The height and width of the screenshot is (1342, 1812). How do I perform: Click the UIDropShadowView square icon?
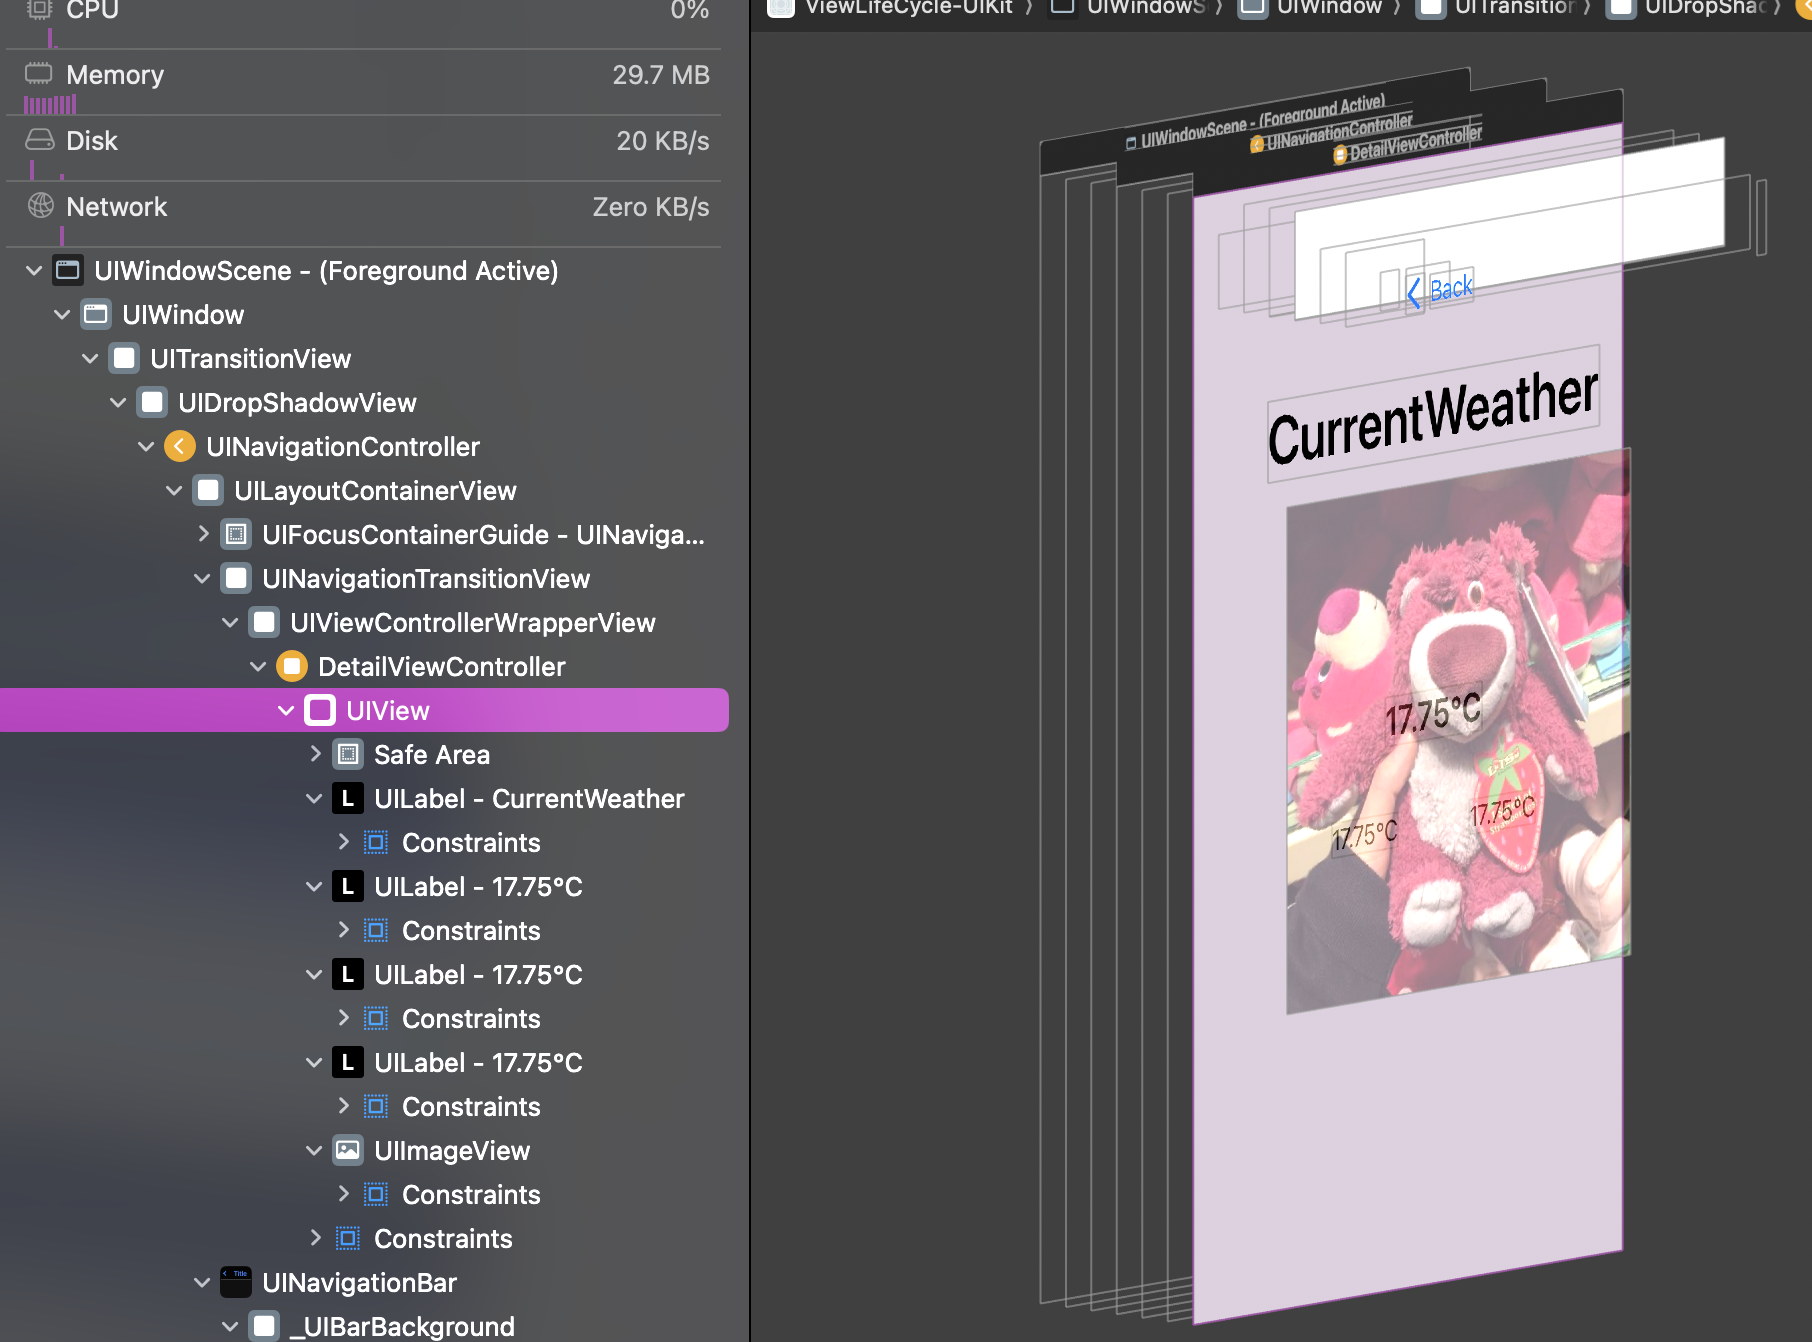click(152, 402)
